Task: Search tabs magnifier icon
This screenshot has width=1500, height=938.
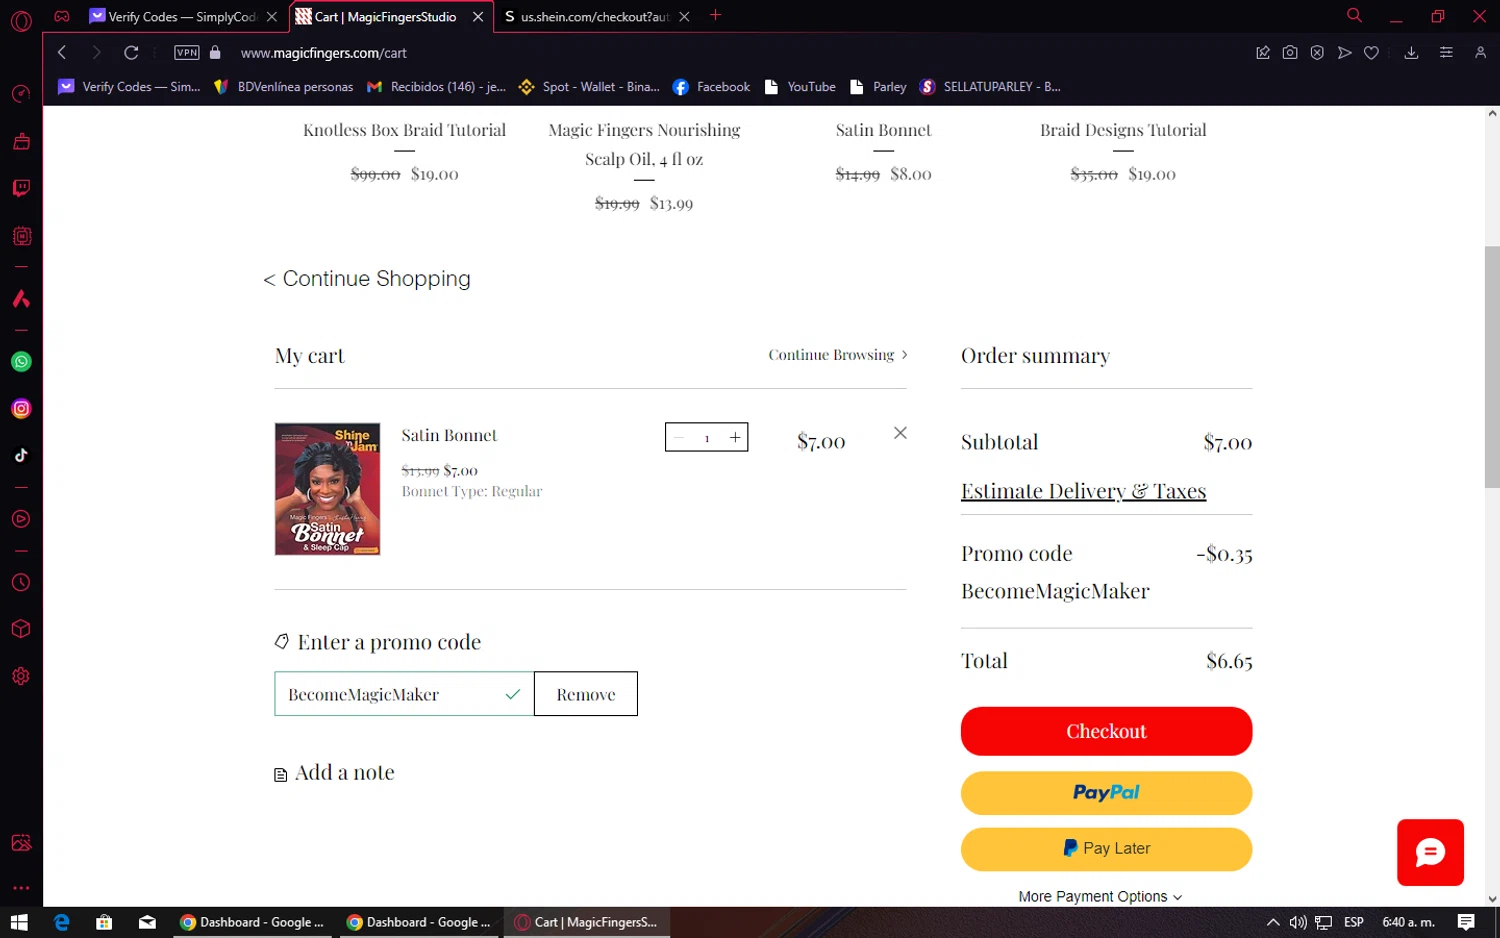Action: [x=1354, y=16]
